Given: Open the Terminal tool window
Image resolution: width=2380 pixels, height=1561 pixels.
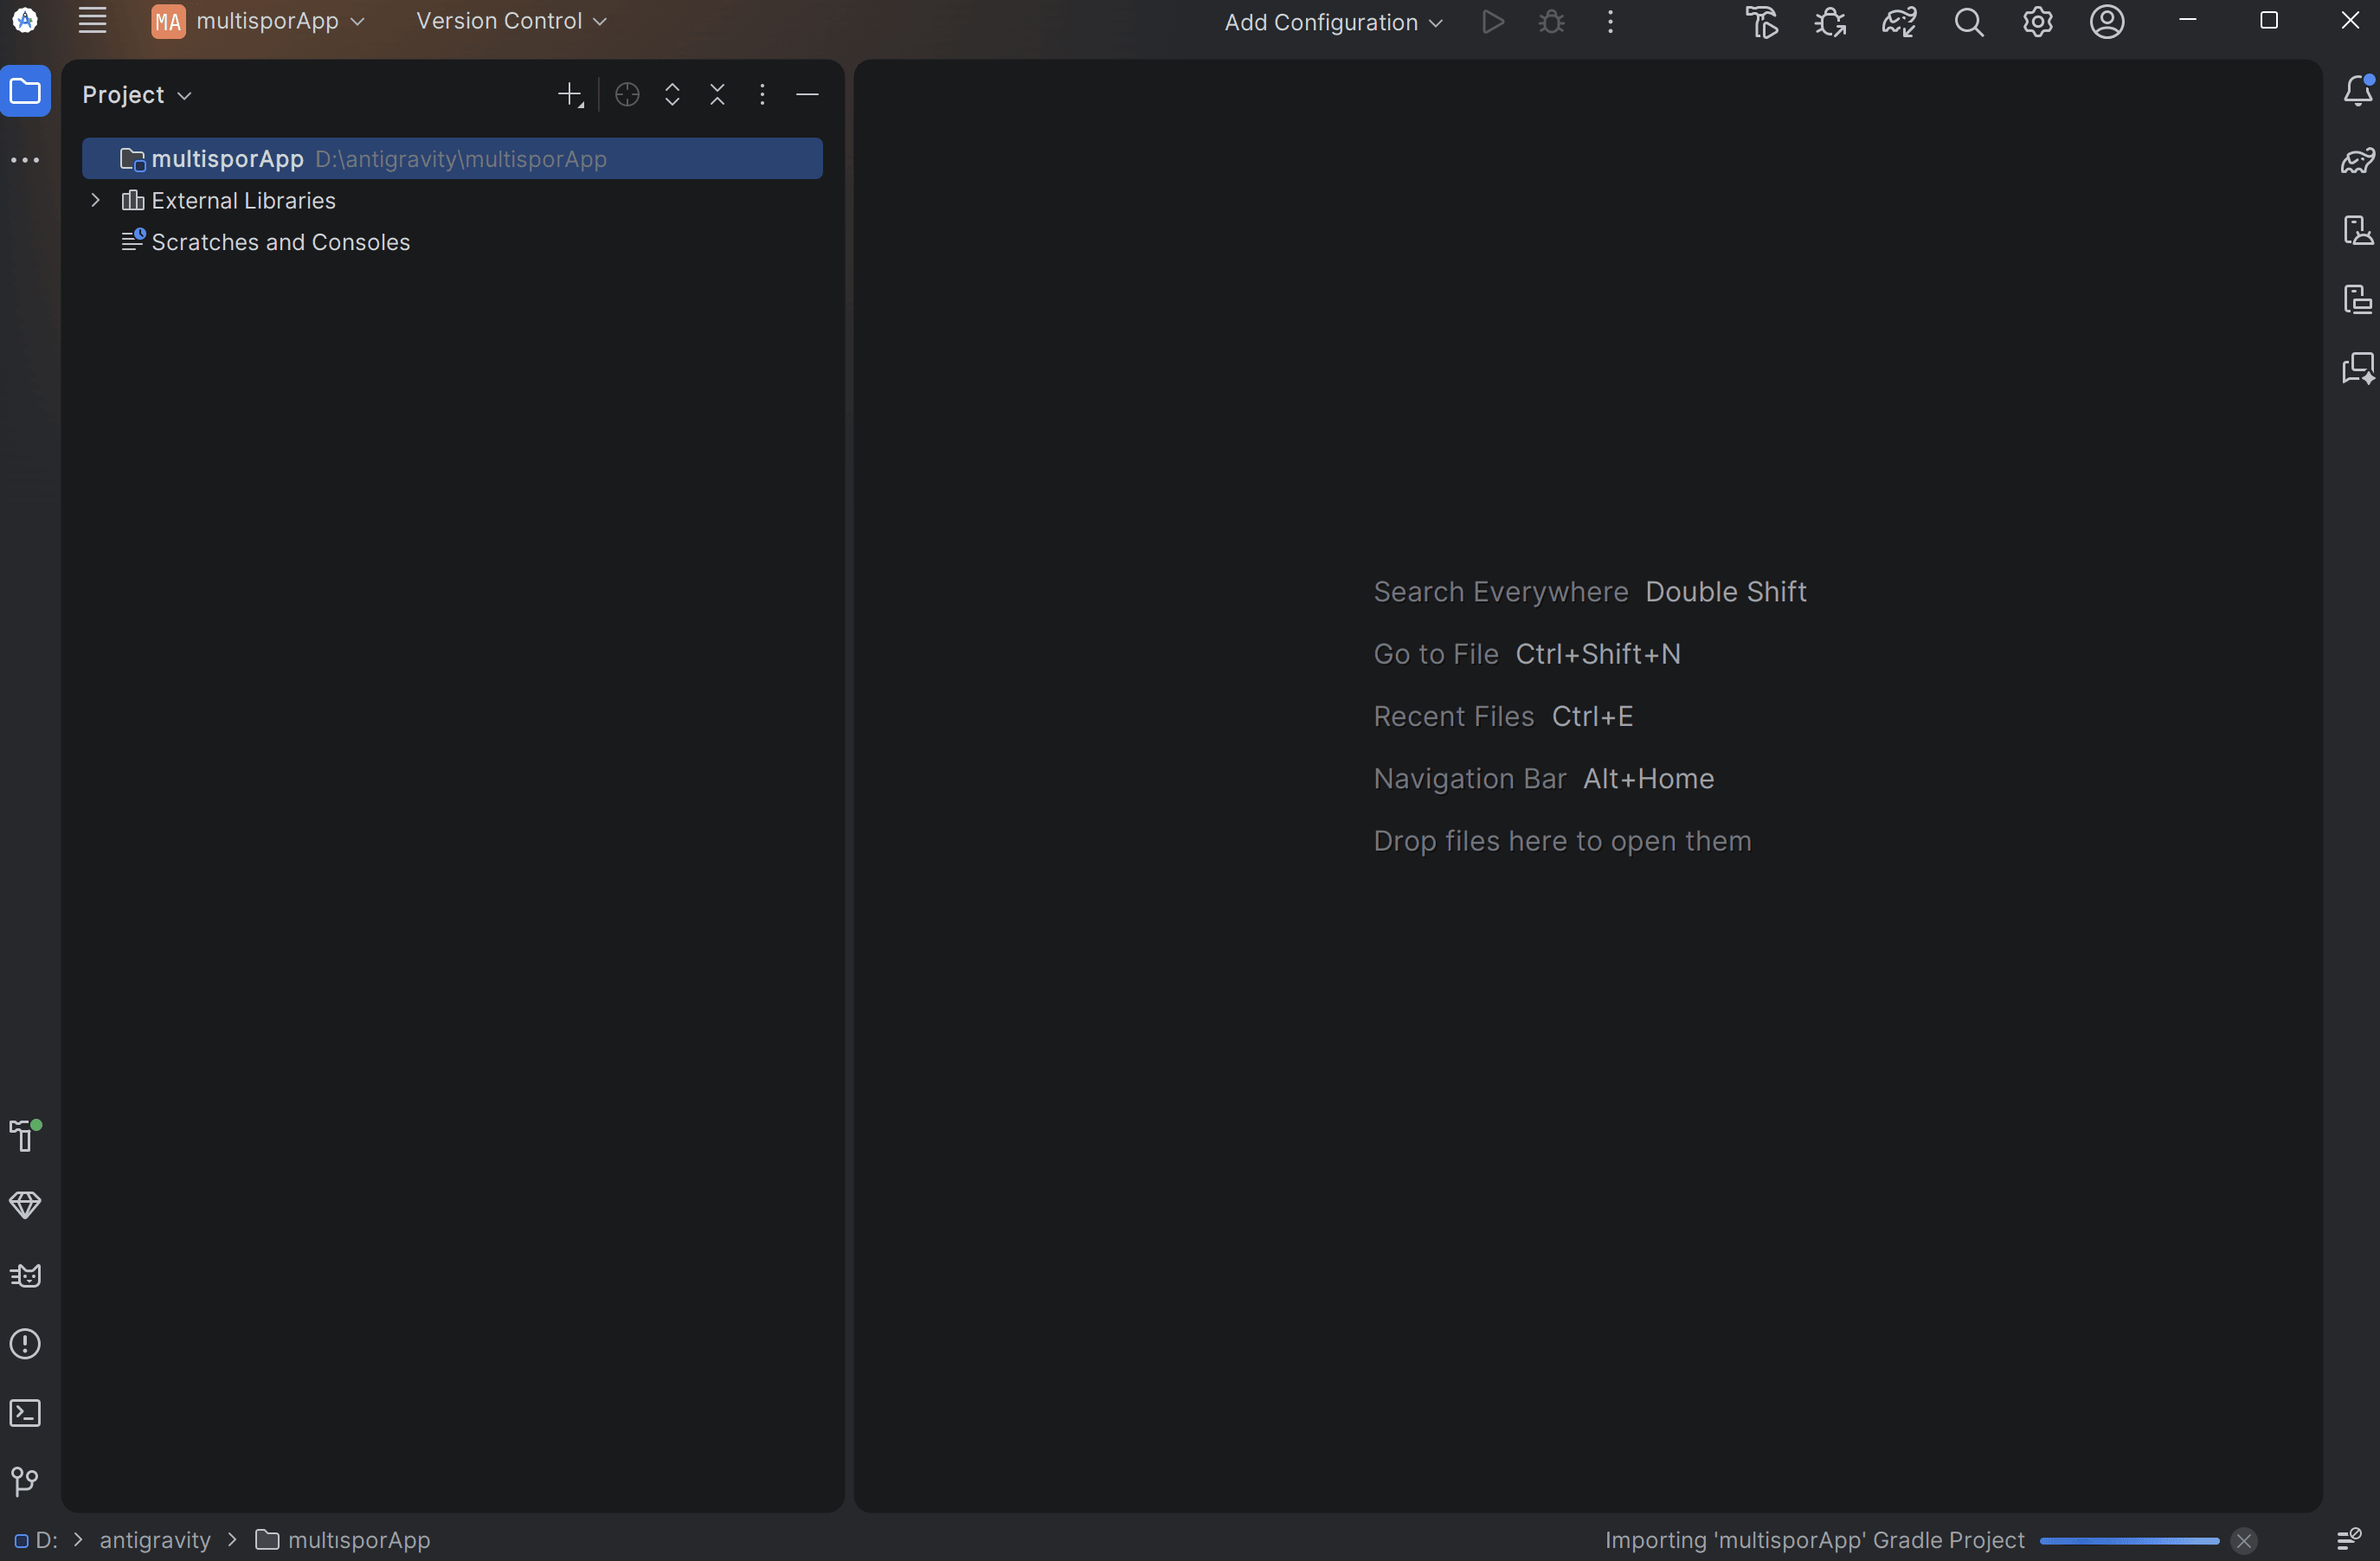Looking at the screenshot, I should click(x=25, y=1413).
